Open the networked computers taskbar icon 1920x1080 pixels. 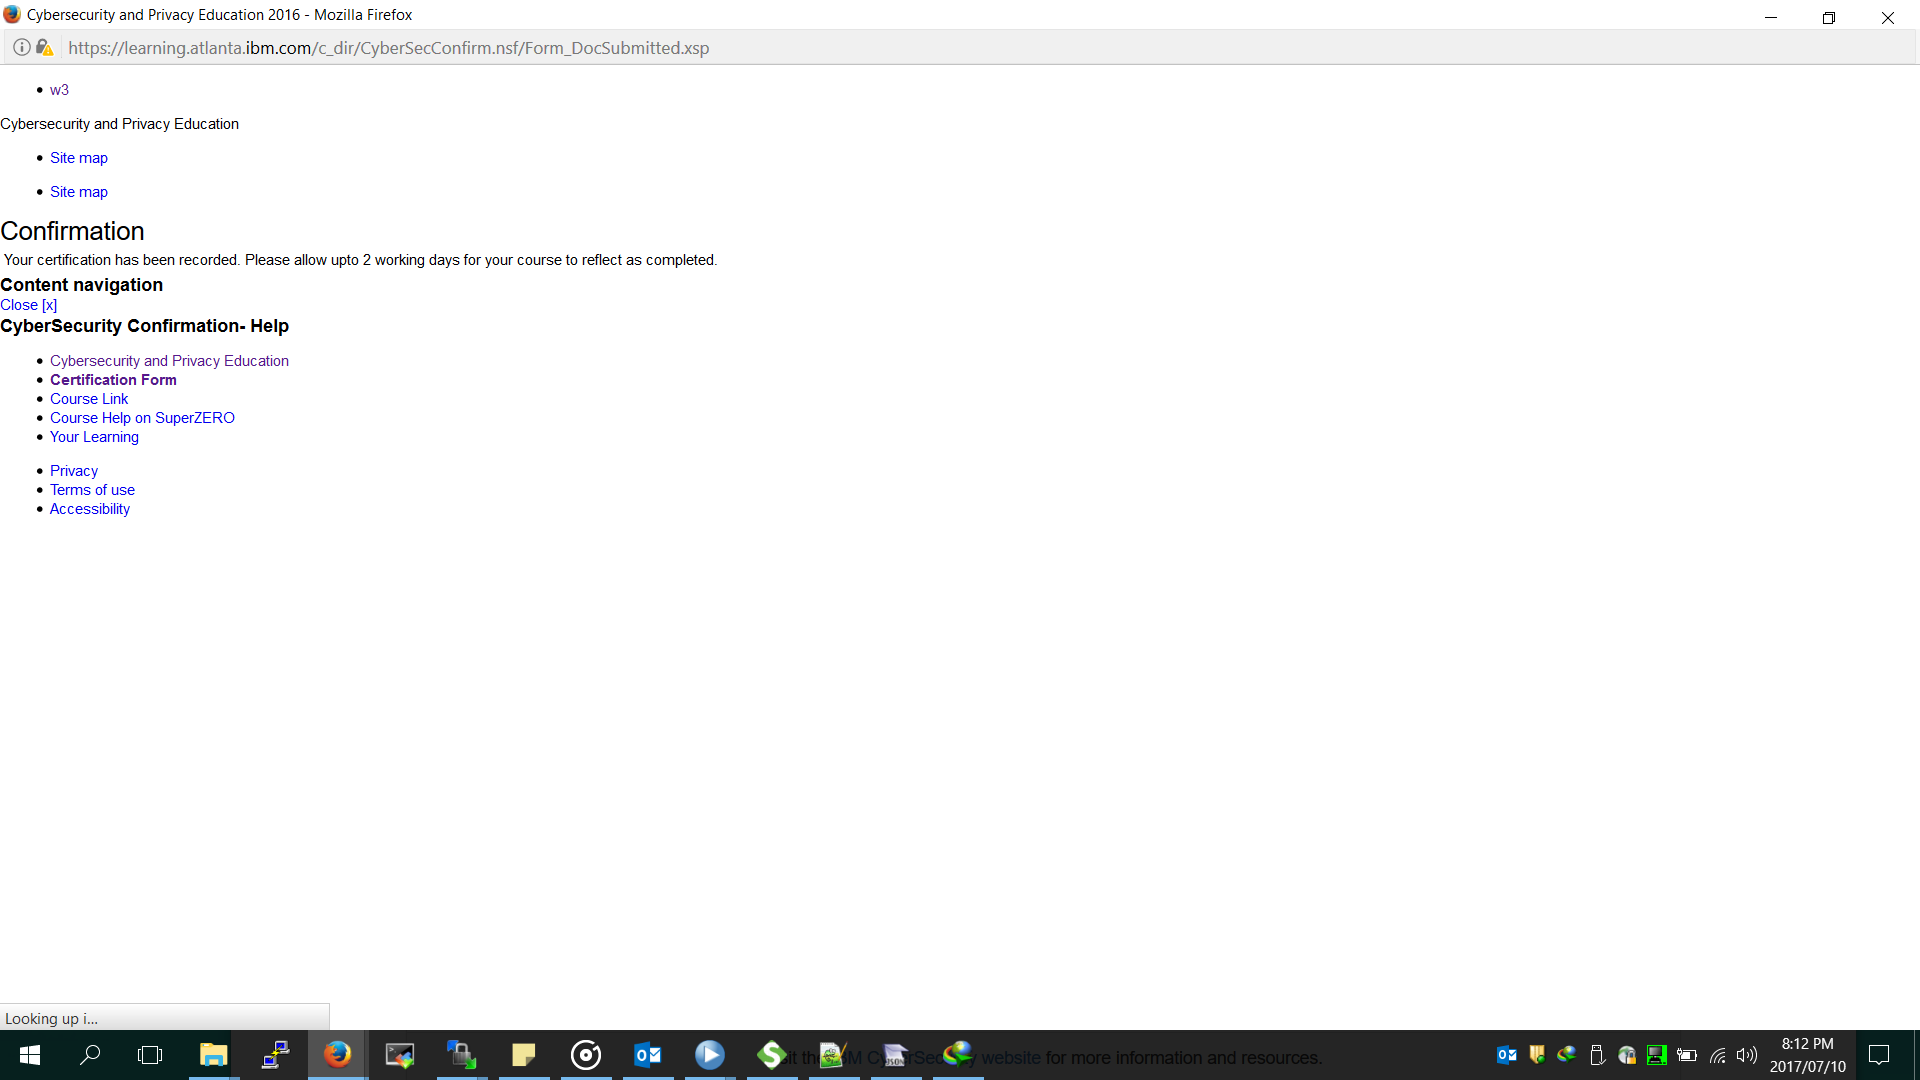[x=275, y=1055]
